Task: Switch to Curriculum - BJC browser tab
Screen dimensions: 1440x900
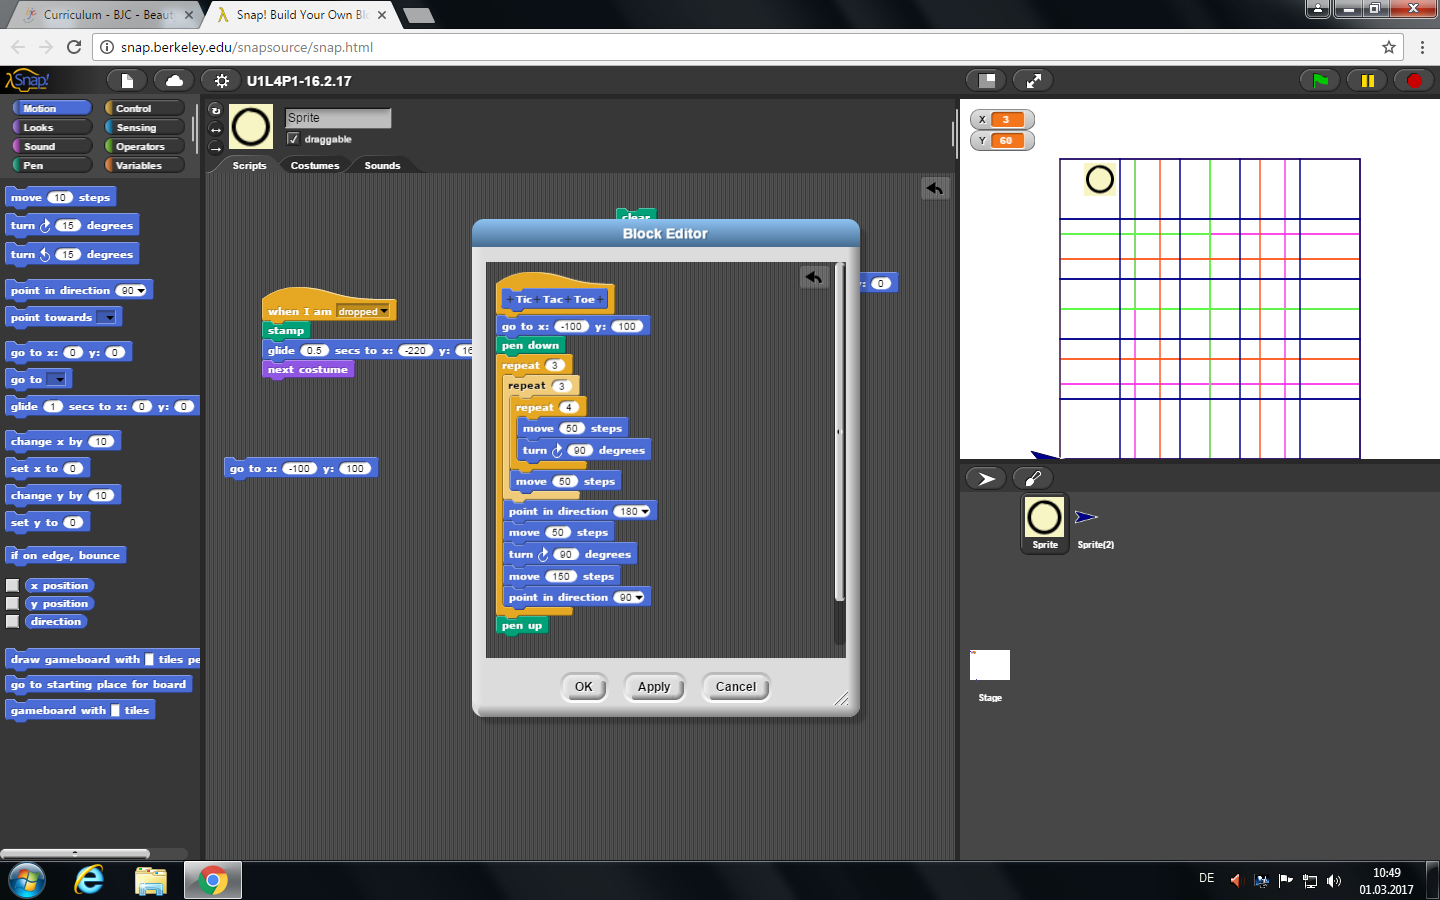Action: pyautogui.click(x=108, y=15)
